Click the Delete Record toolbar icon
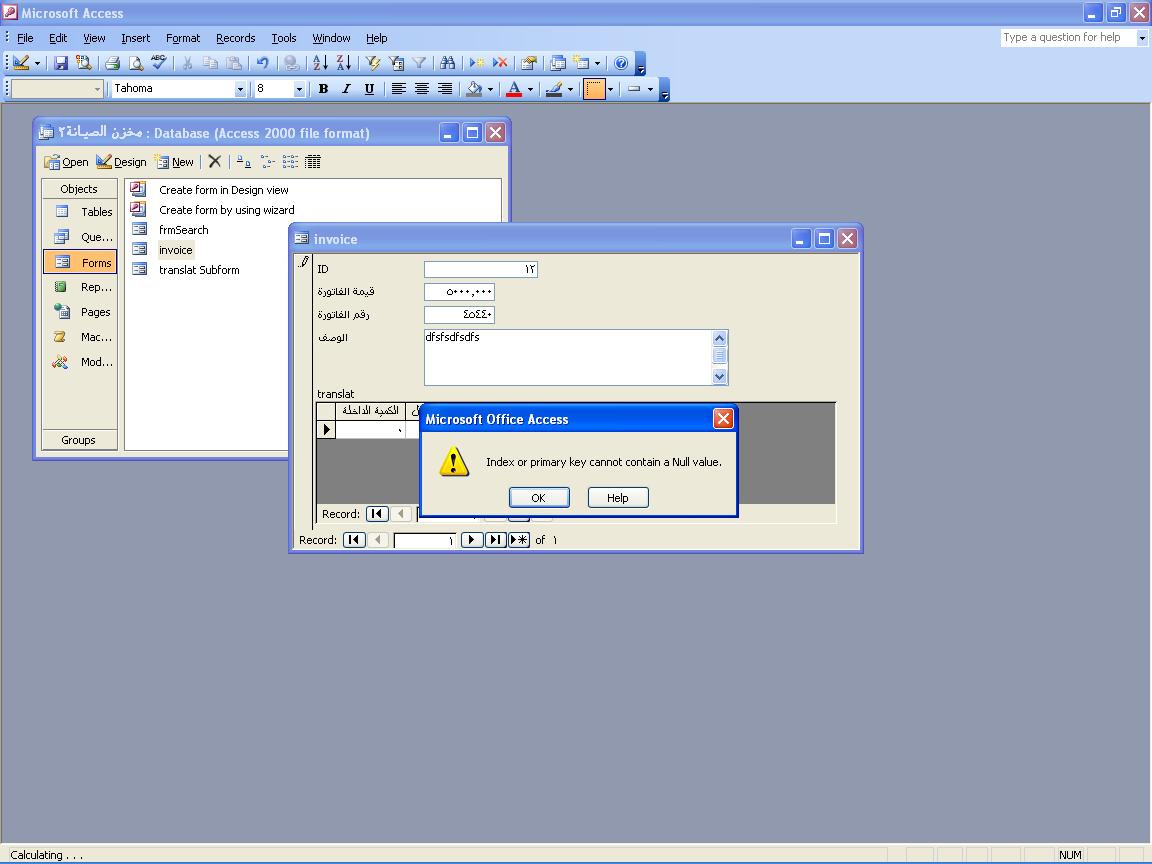 coord(500,63)
